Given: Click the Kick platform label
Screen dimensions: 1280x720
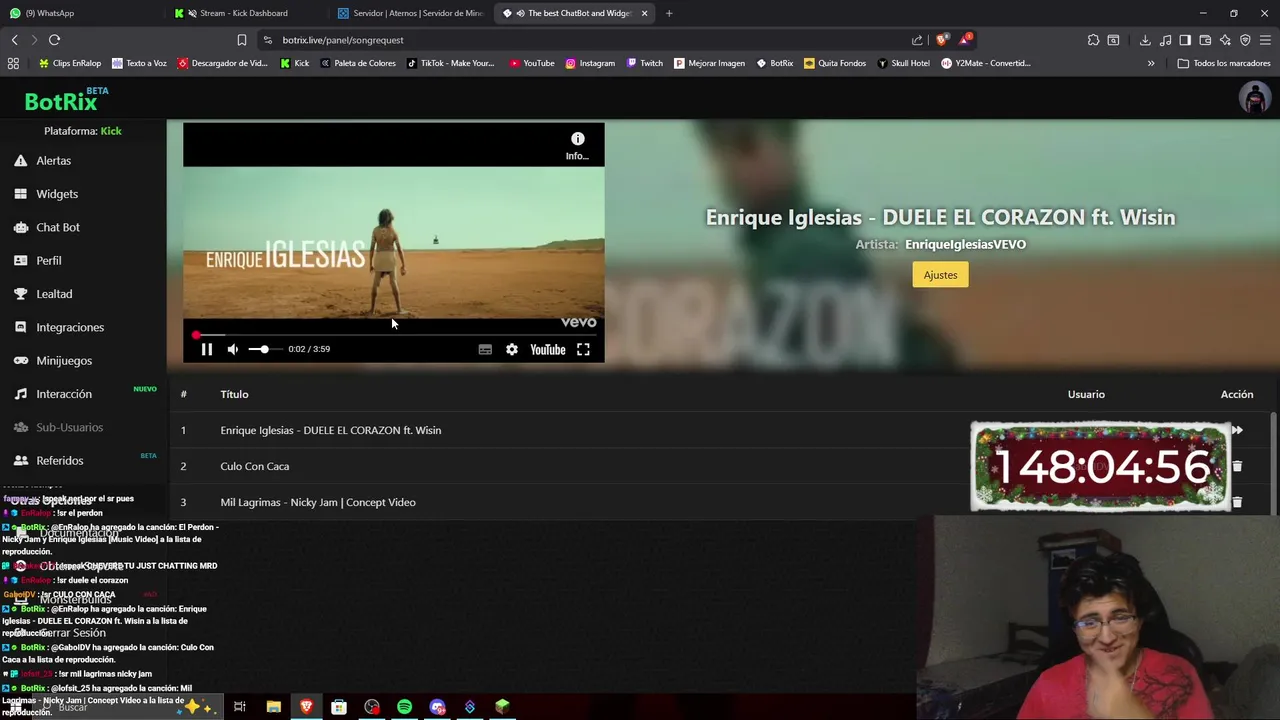Looking at the screenshot, I should tap(111, 131).
